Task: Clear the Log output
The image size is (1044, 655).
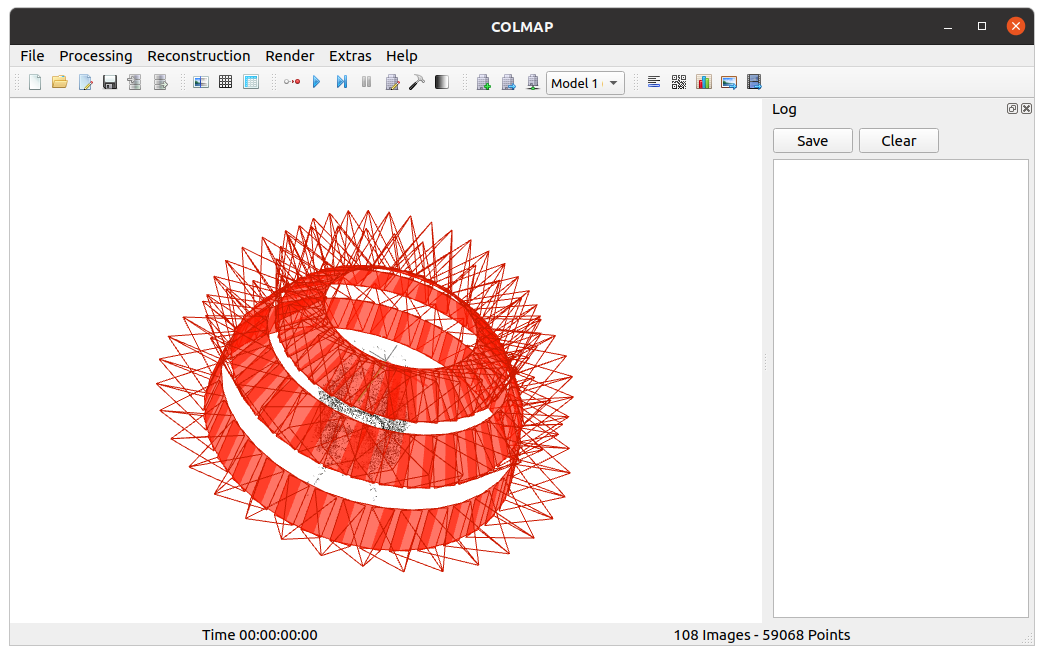Action: [898, 140]
